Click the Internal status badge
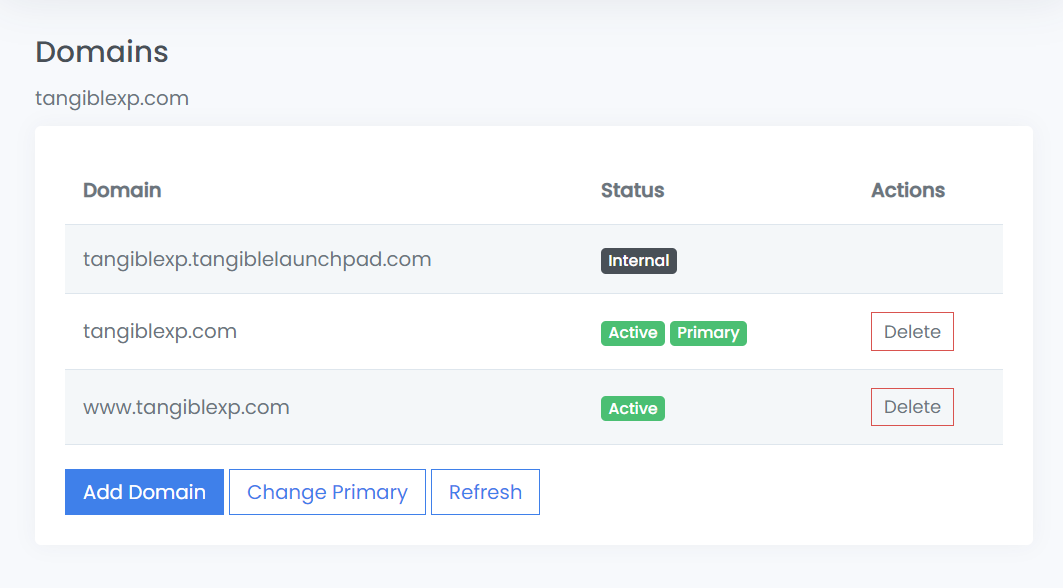The width and height of the screenshot is (1063, 588). 639,261
